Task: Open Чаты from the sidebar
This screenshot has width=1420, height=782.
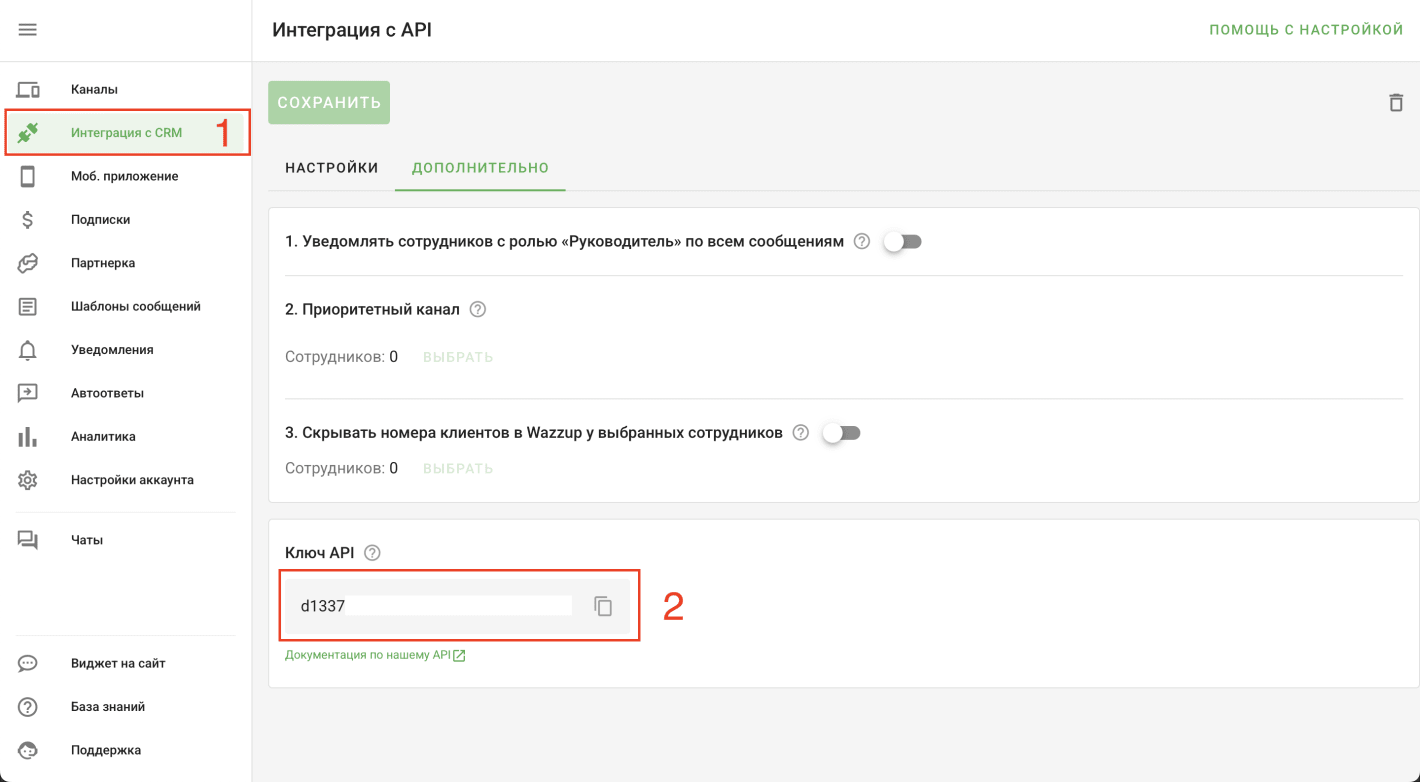Action: click(x=87, y=540)
